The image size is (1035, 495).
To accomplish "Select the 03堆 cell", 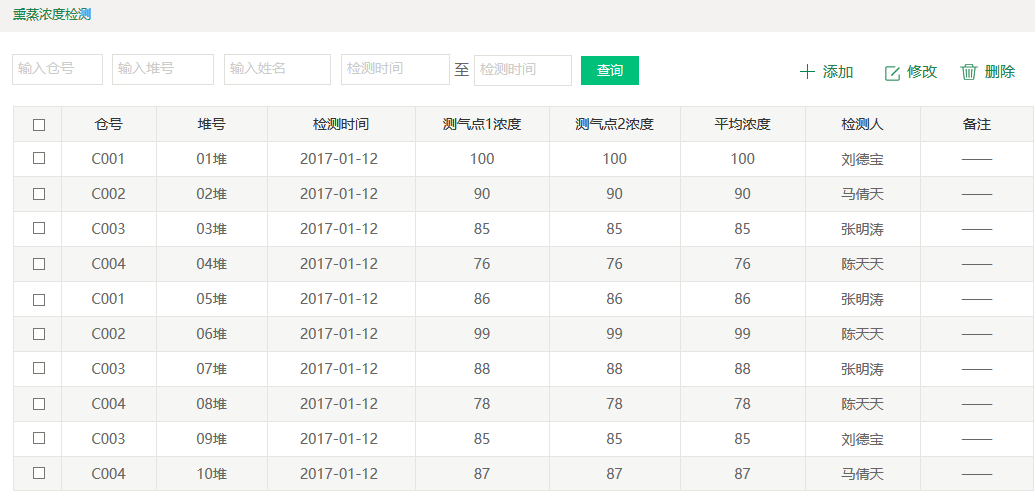I will [212, 229].
